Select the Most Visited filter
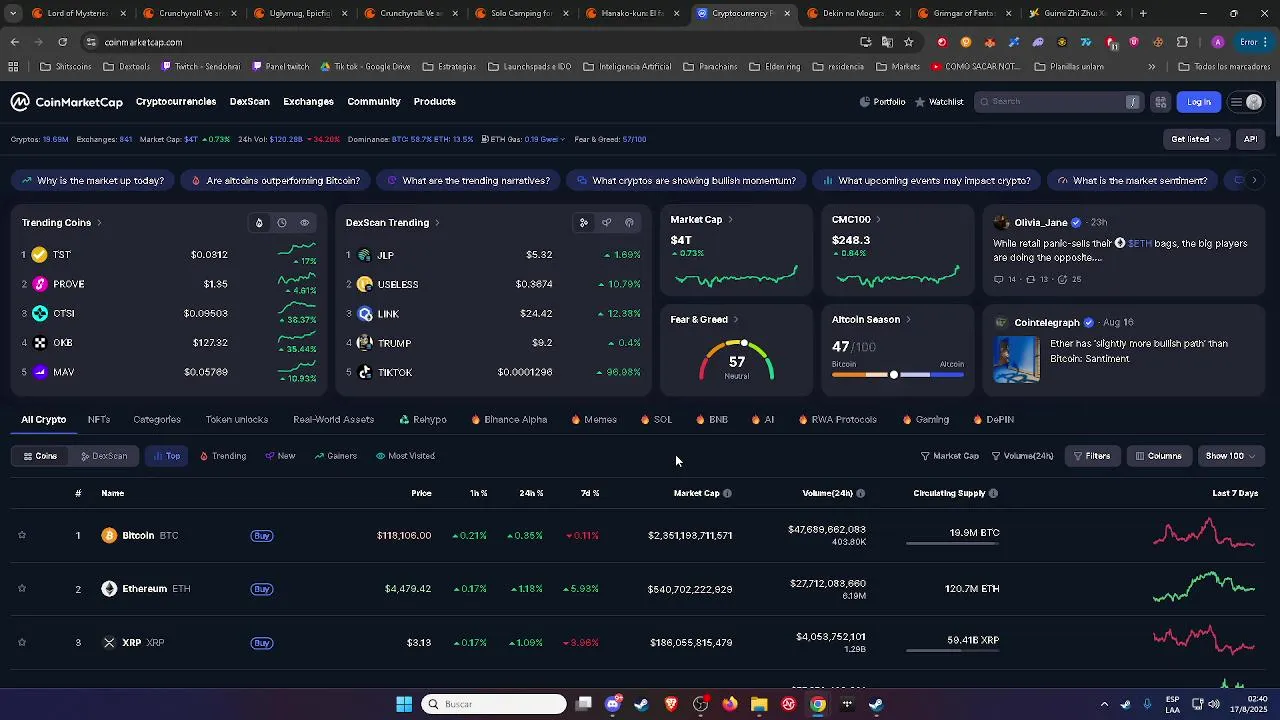Screen dimensions: 1280x720 click(x=405, y=456)
